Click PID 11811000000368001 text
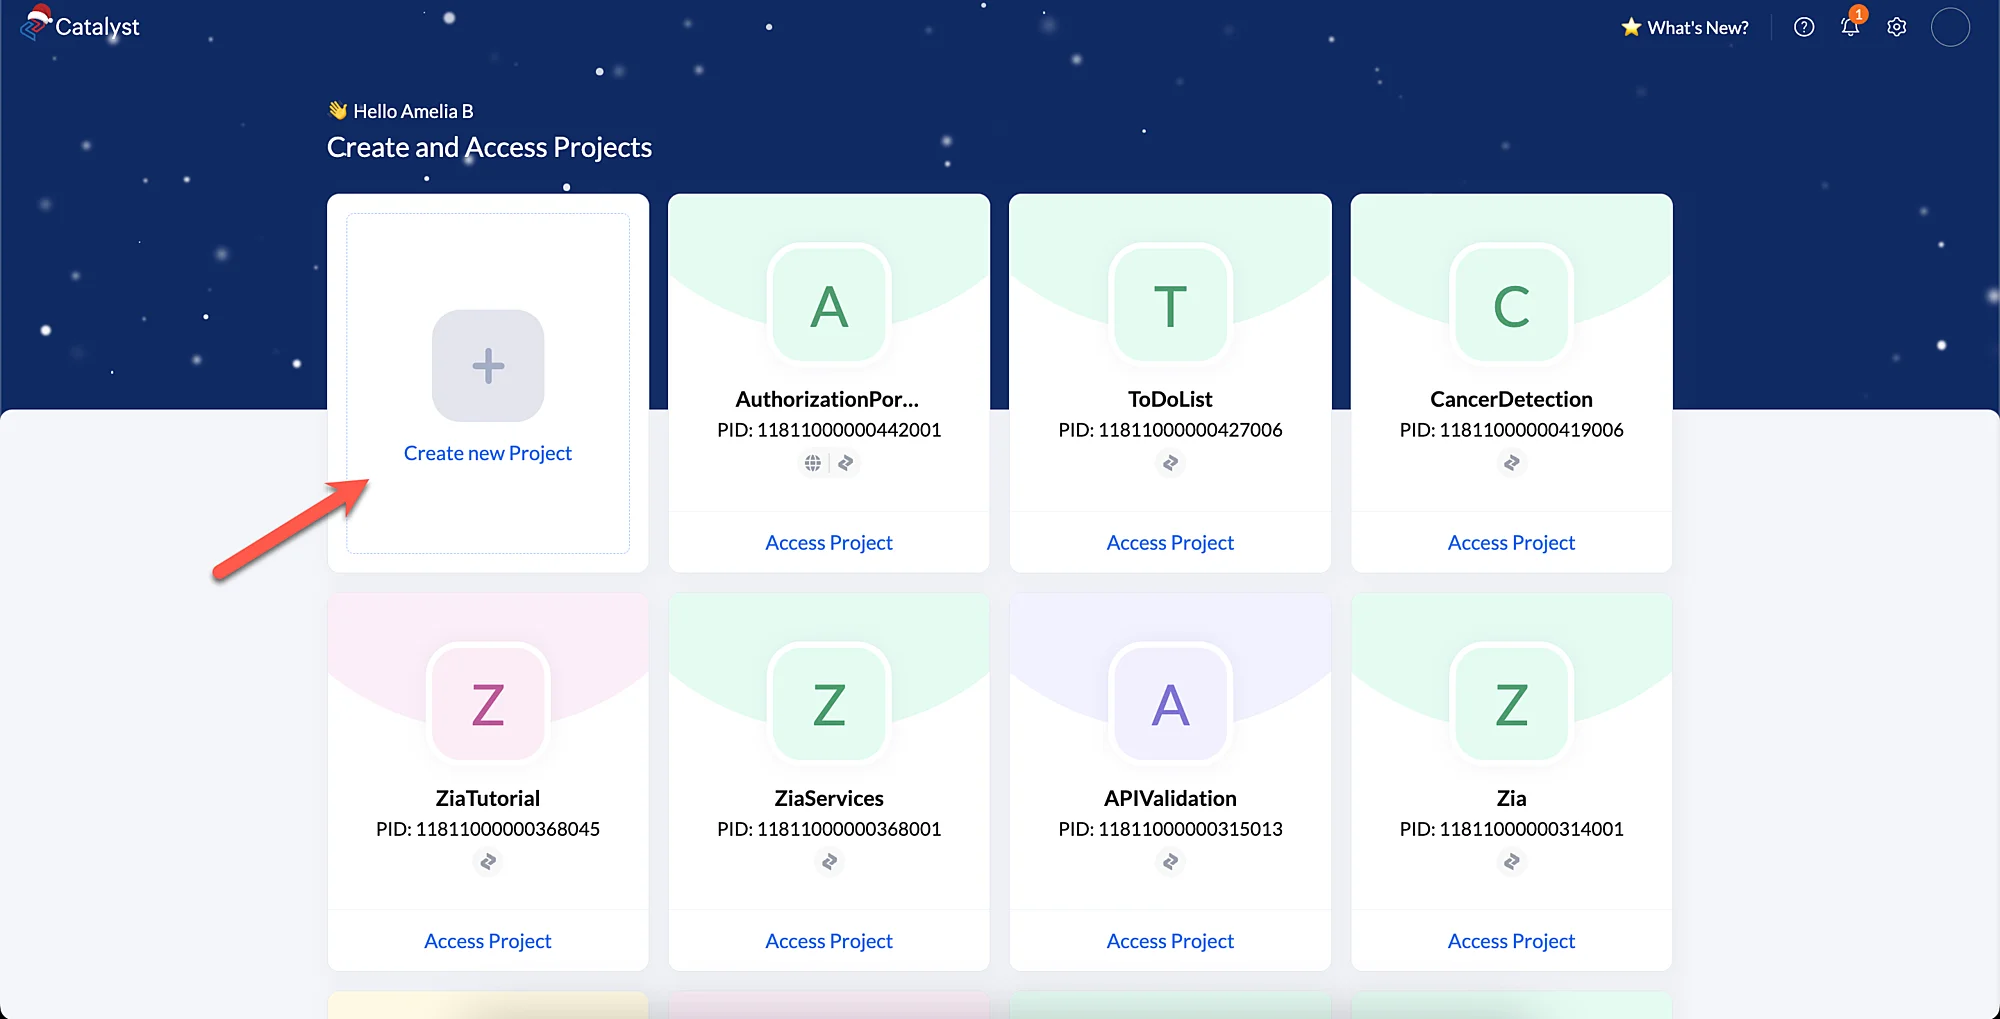2000x1019 pixels. 829,829
